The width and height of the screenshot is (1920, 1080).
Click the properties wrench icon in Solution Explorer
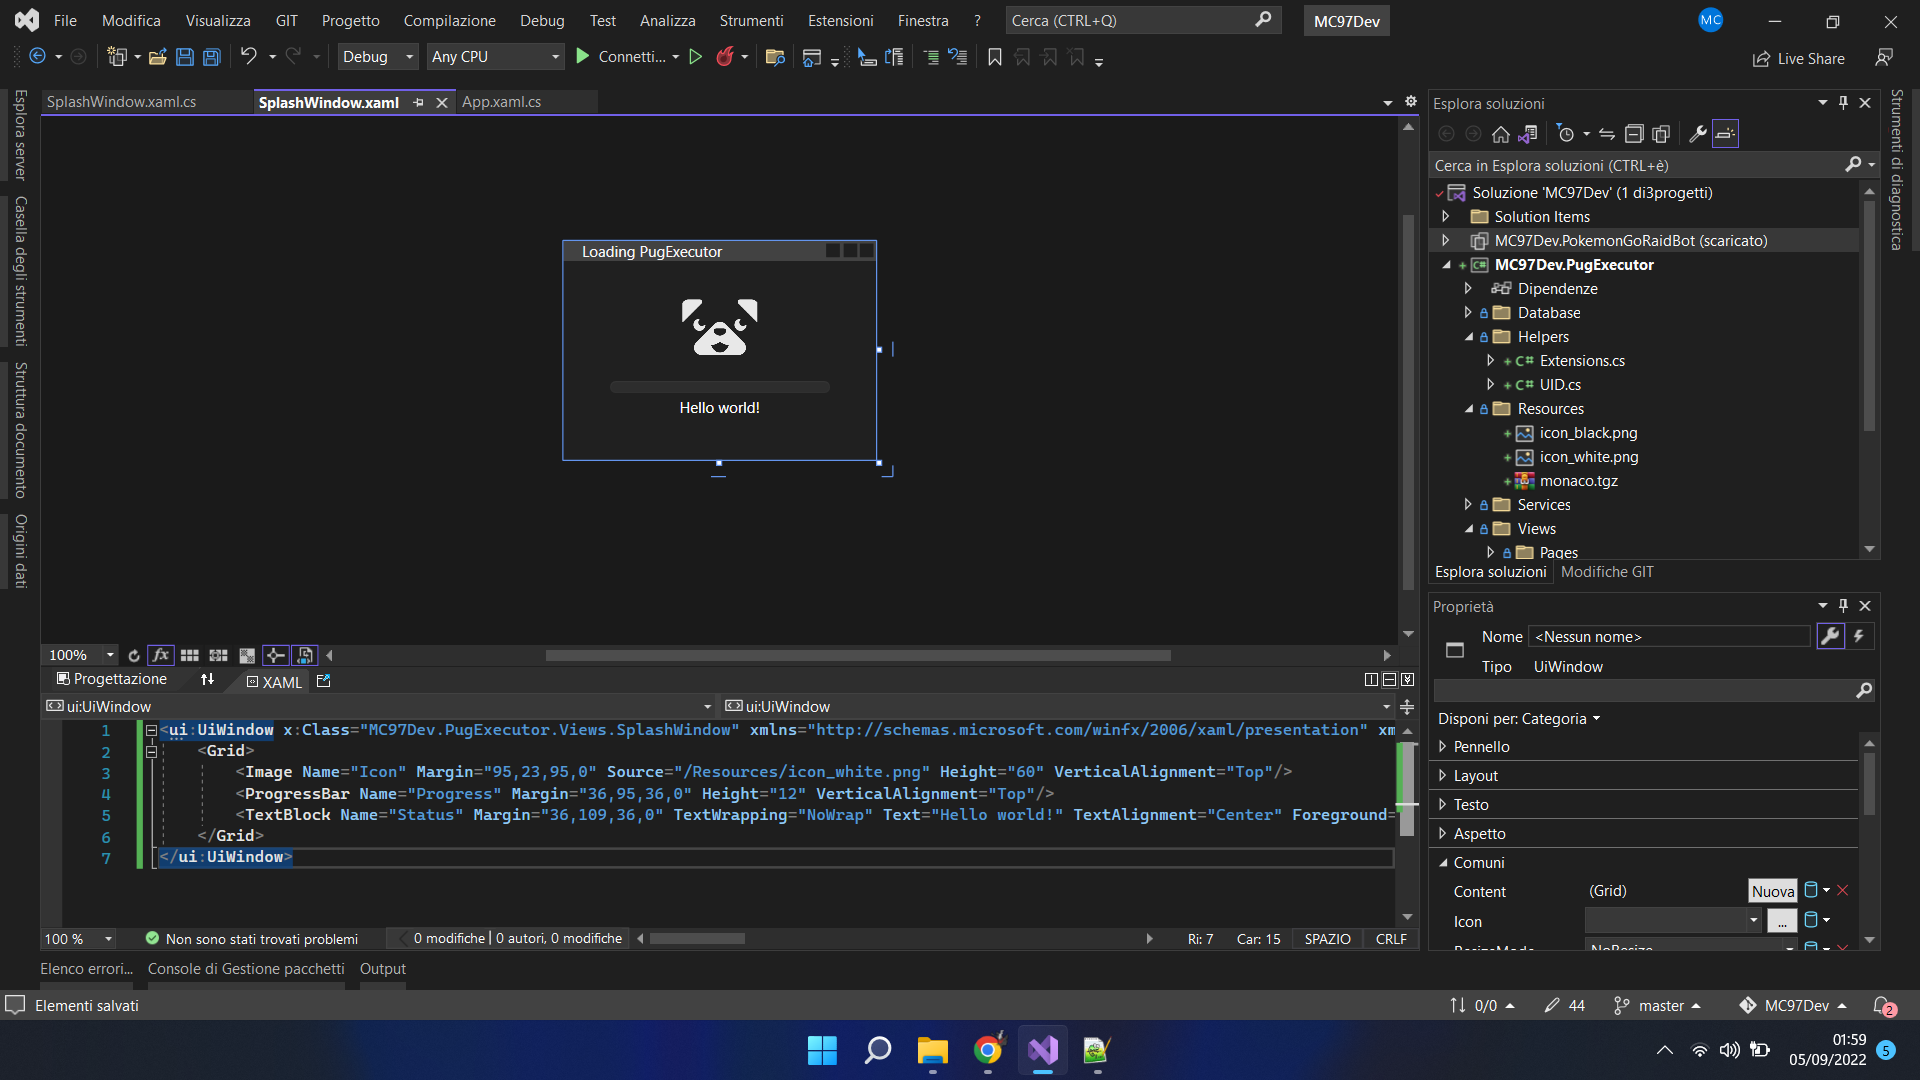(1698, 134)
